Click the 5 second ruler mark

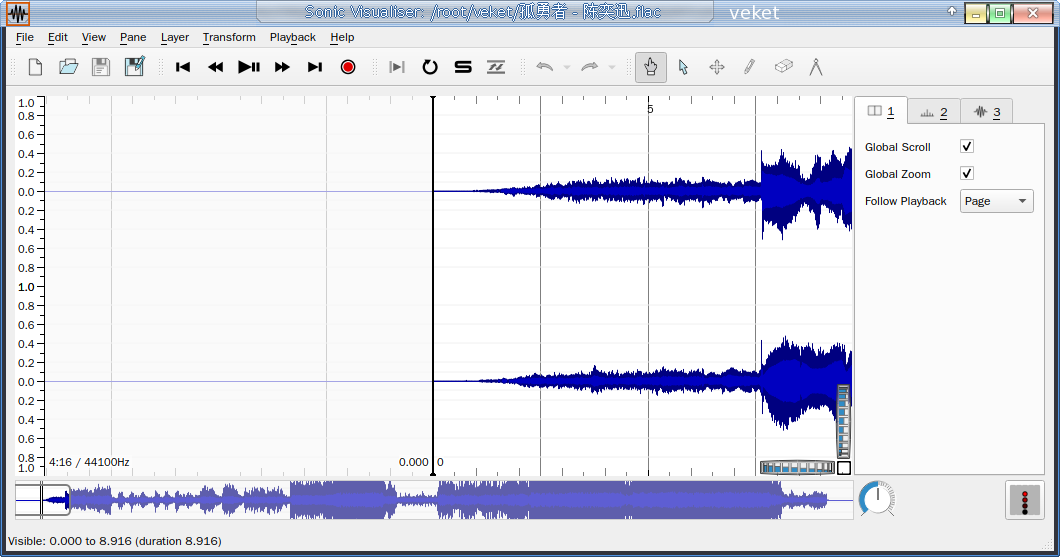coord(650,109)
